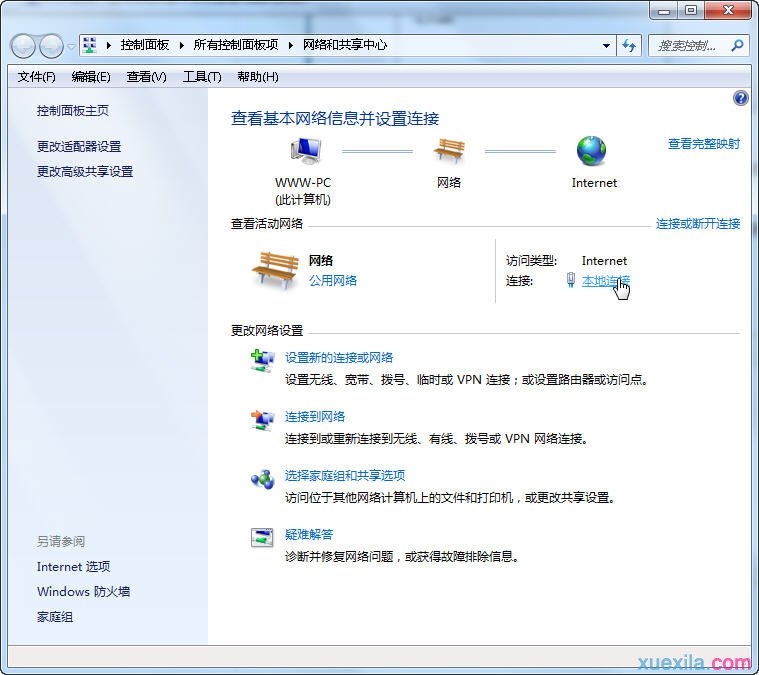The height and width of the screenshot is (675, 759).
Task: Click the homegroup and sharing options icon
Action: pos(262,479)
